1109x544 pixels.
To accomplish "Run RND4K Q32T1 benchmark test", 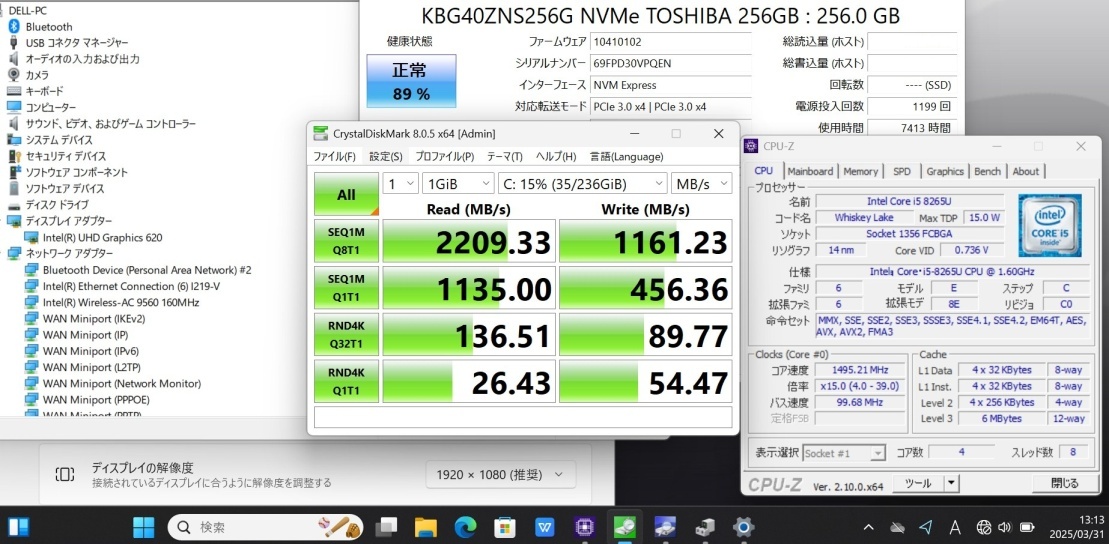I will [346, 335].
